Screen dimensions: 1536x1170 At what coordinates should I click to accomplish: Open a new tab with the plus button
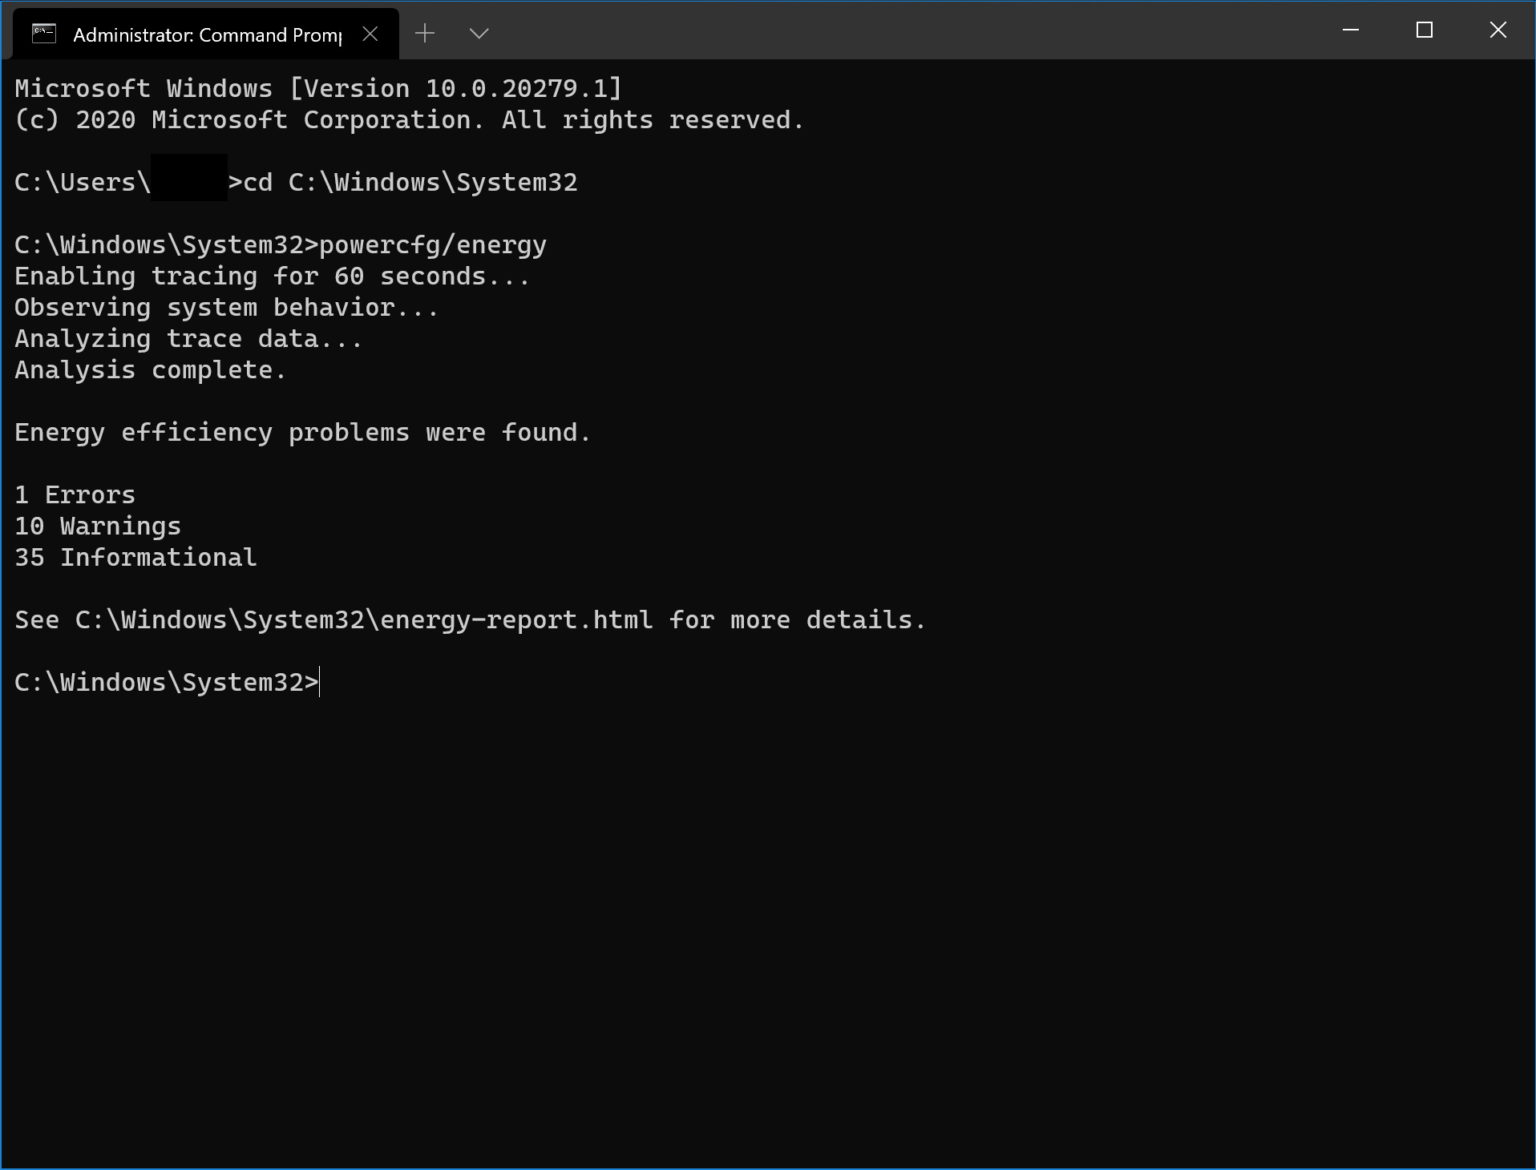pos(425,34)
